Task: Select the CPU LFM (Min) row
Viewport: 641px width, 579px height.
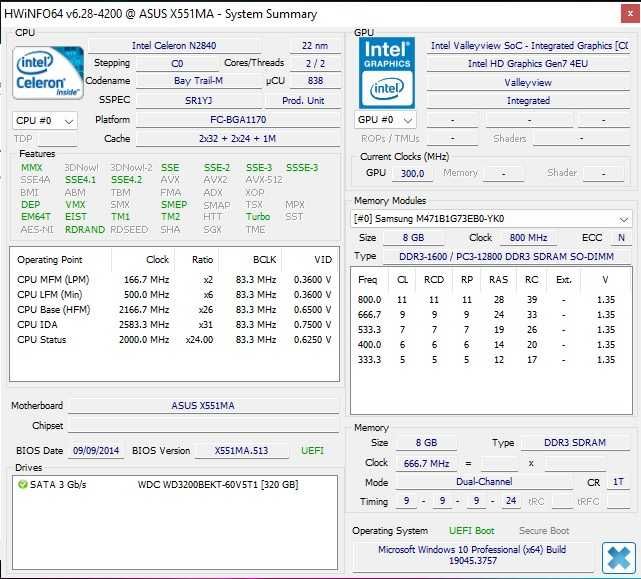Action: tap(174, 295)
